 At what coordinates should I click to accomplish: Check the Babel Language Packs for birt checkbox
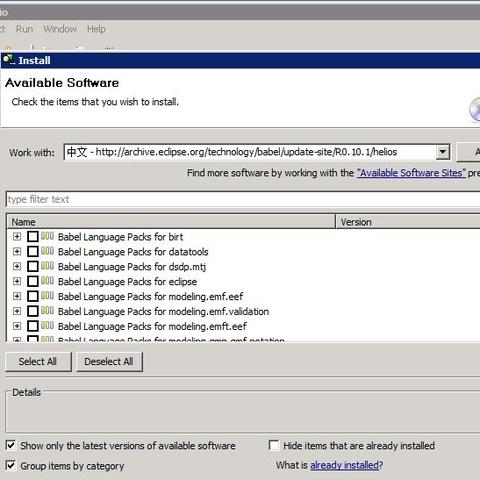(x=33, y=237)
